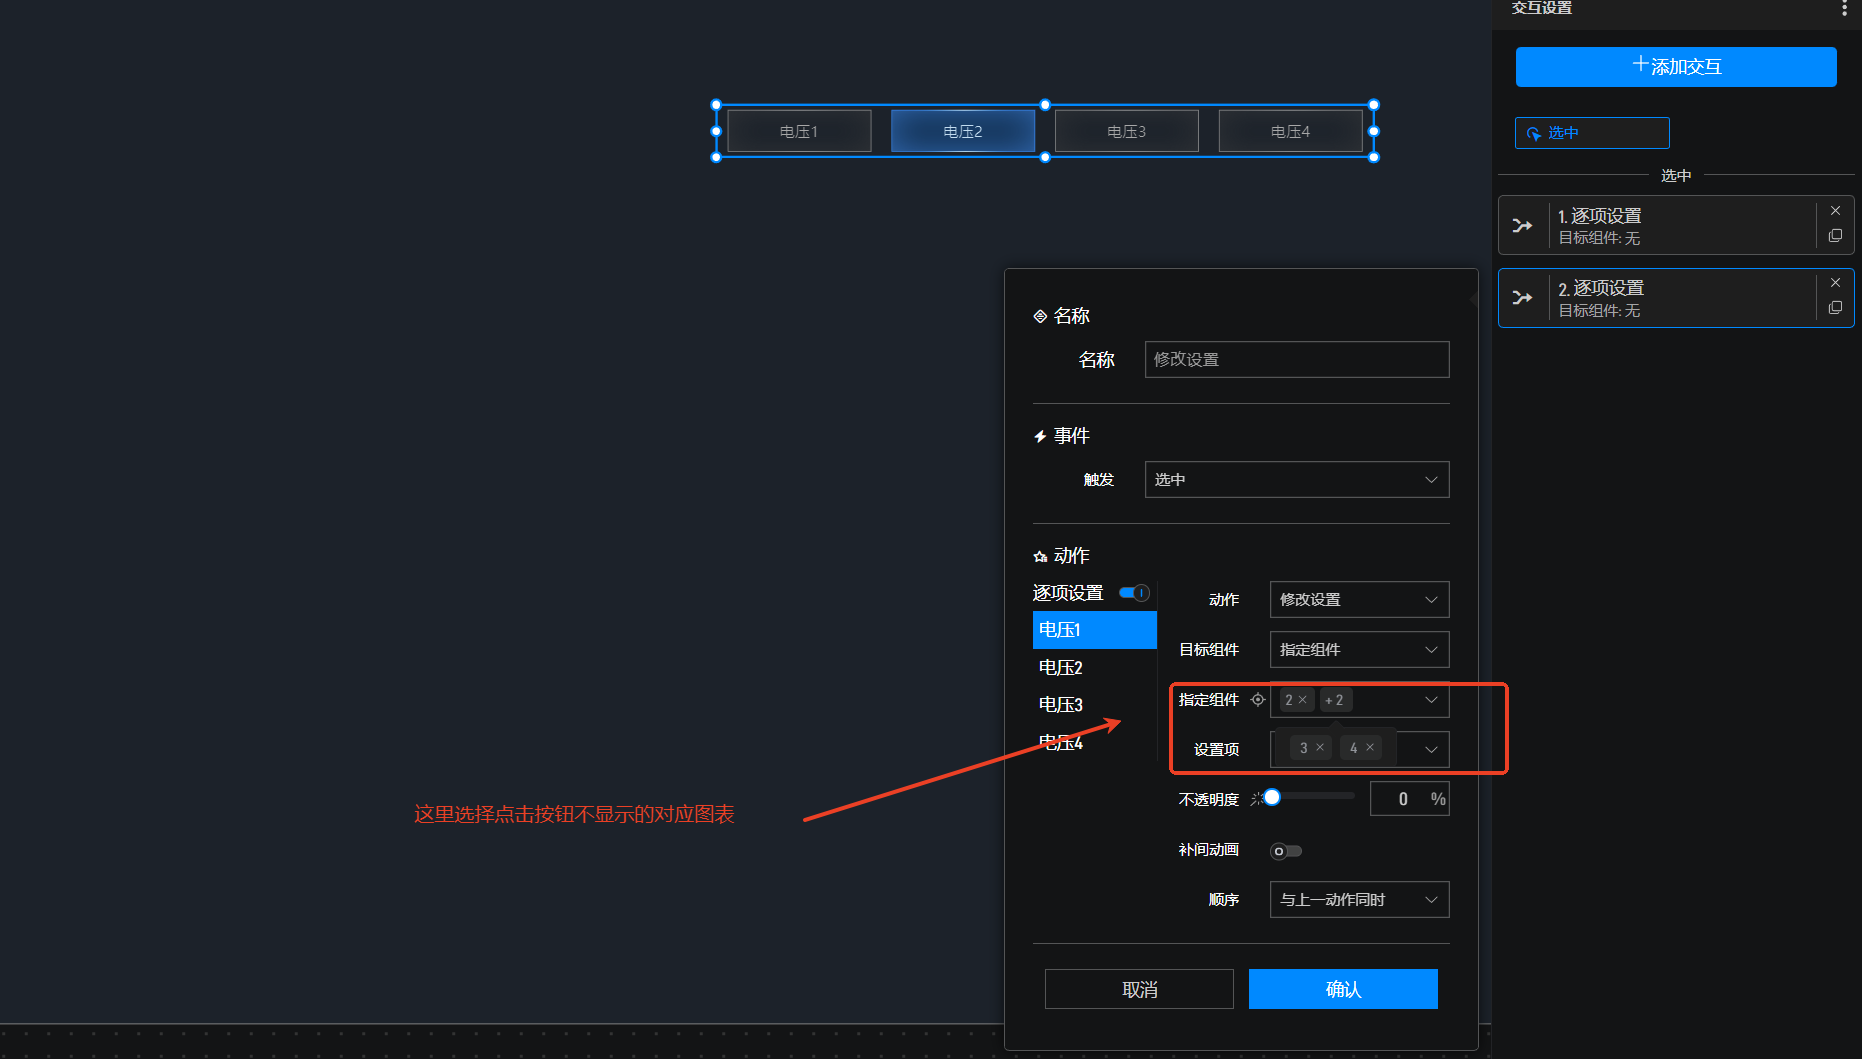The height and width of the screenshot is (1059, 1862).
Task: Remove tag 3 in the tag popup
Action: pos(1320,748)
